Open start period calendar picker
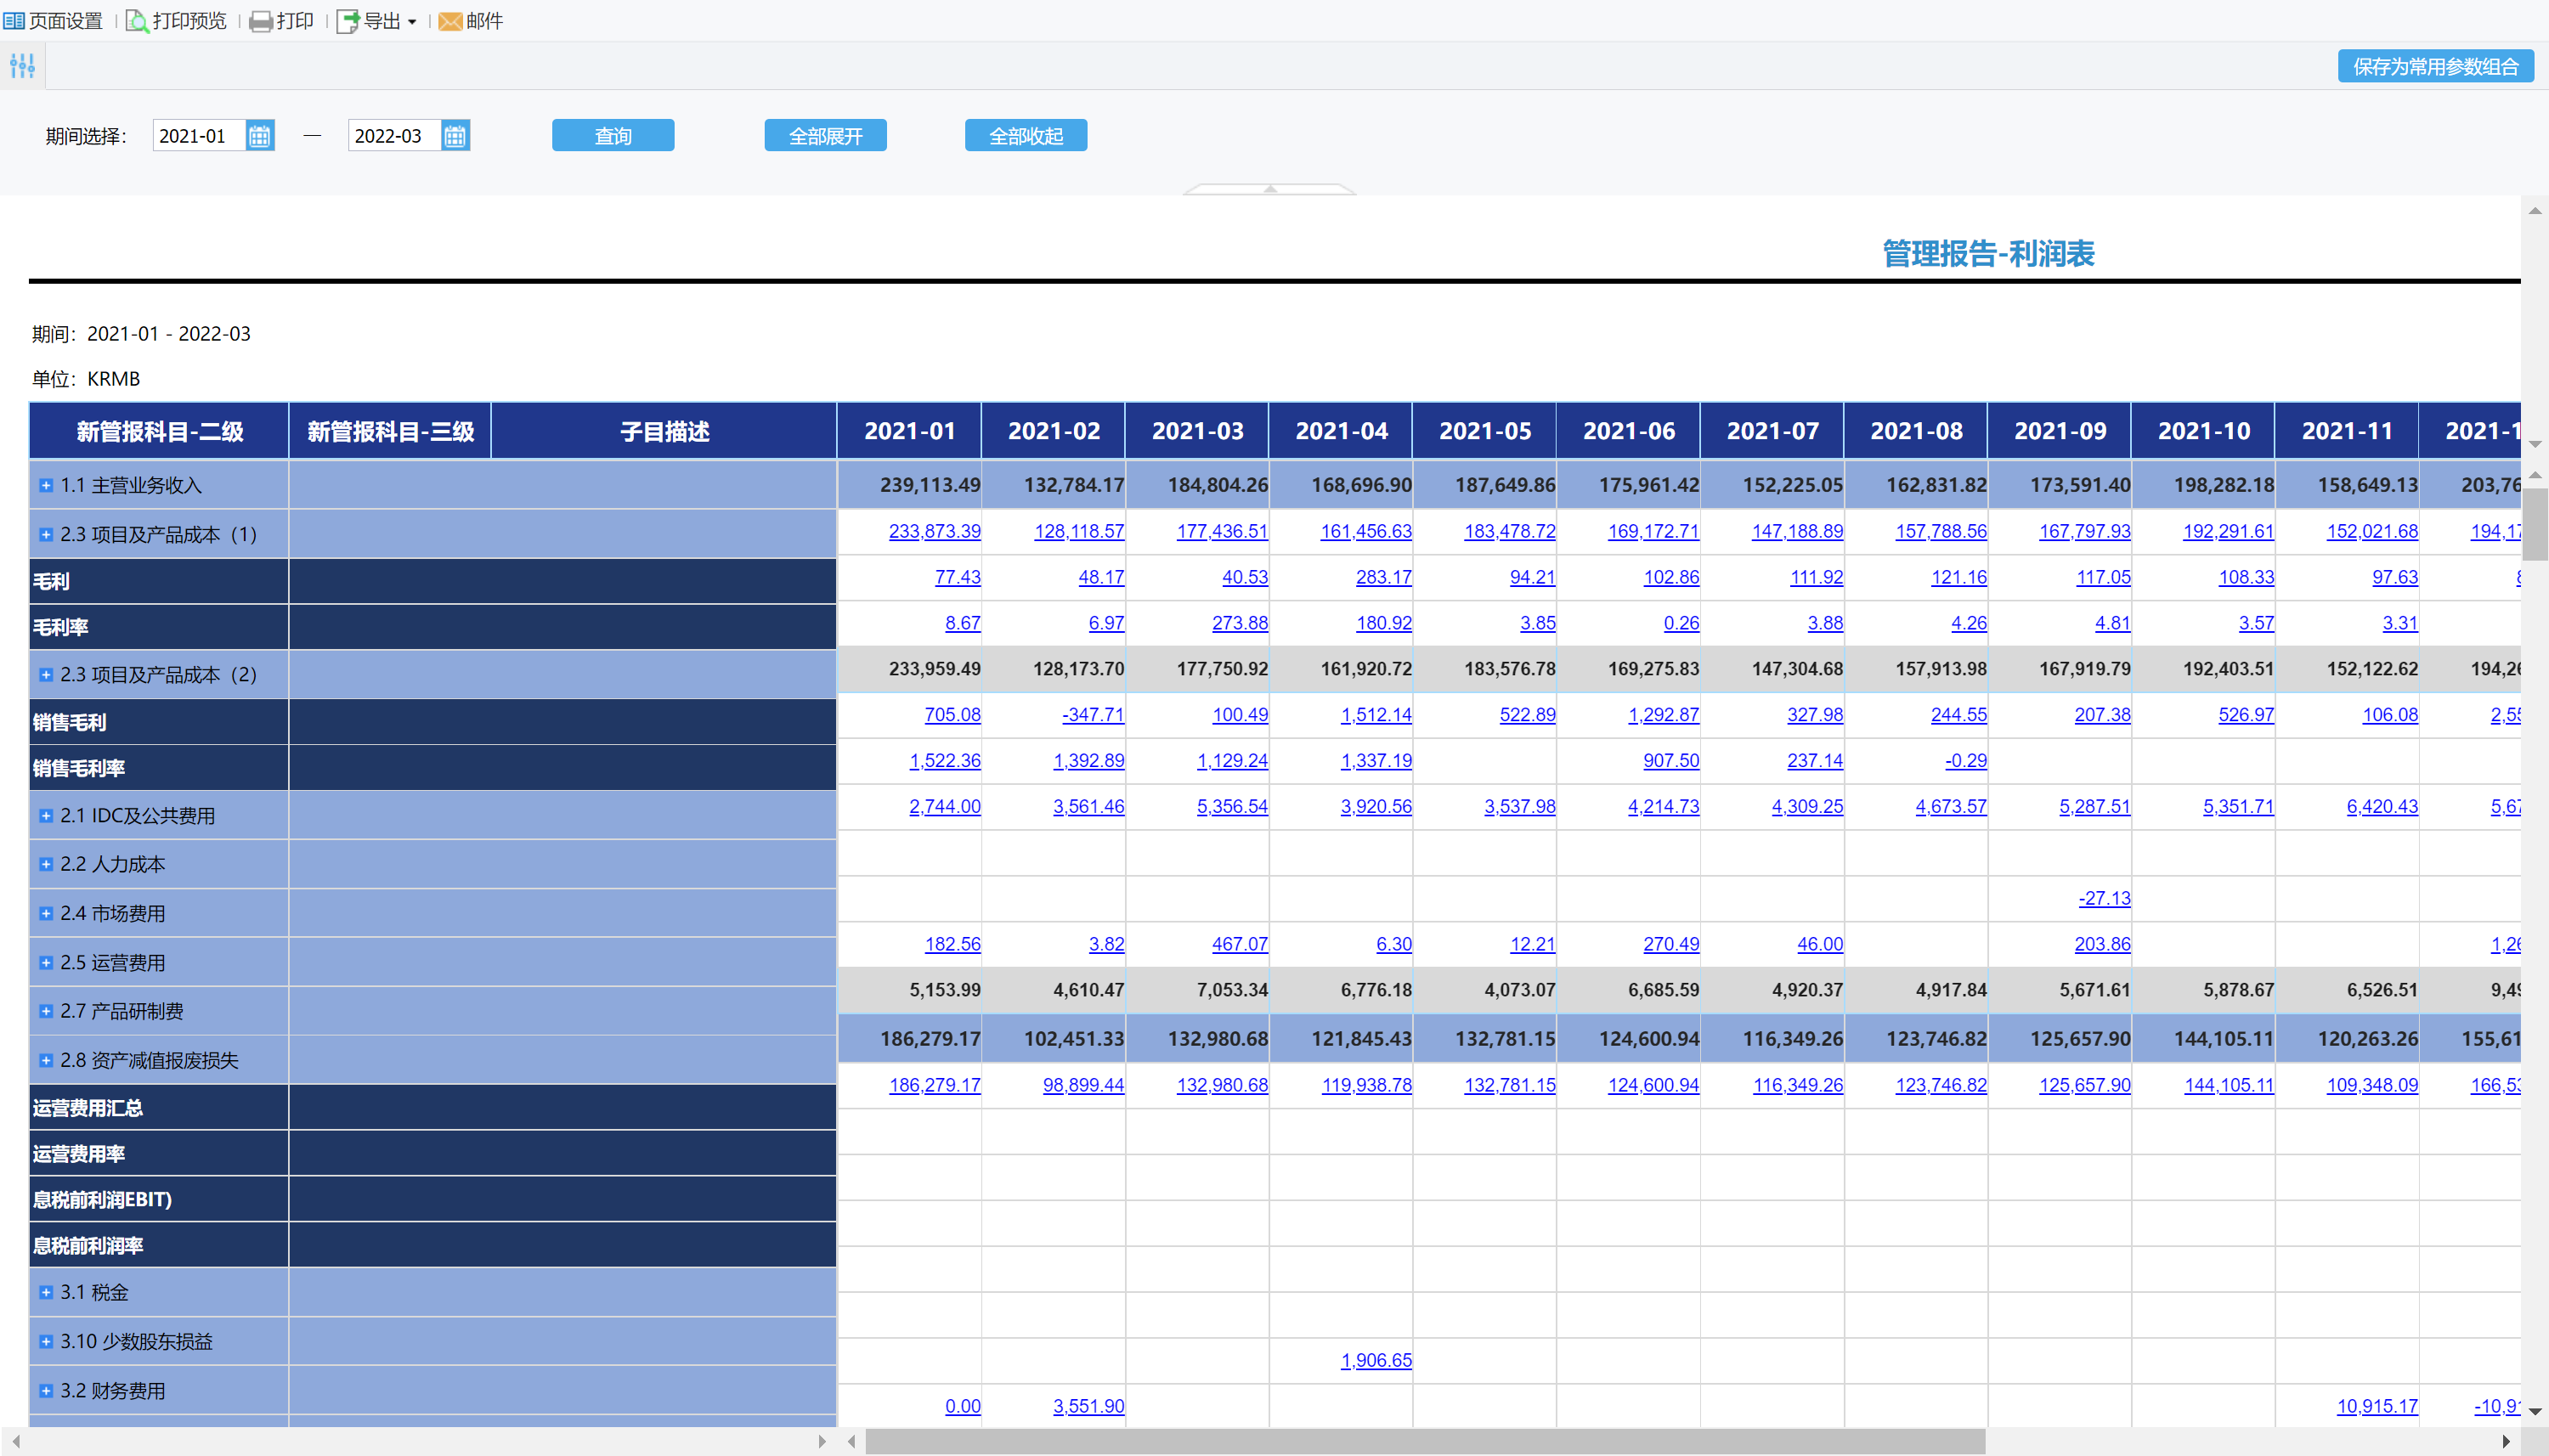2549x1456 pixels. (259, 136)
